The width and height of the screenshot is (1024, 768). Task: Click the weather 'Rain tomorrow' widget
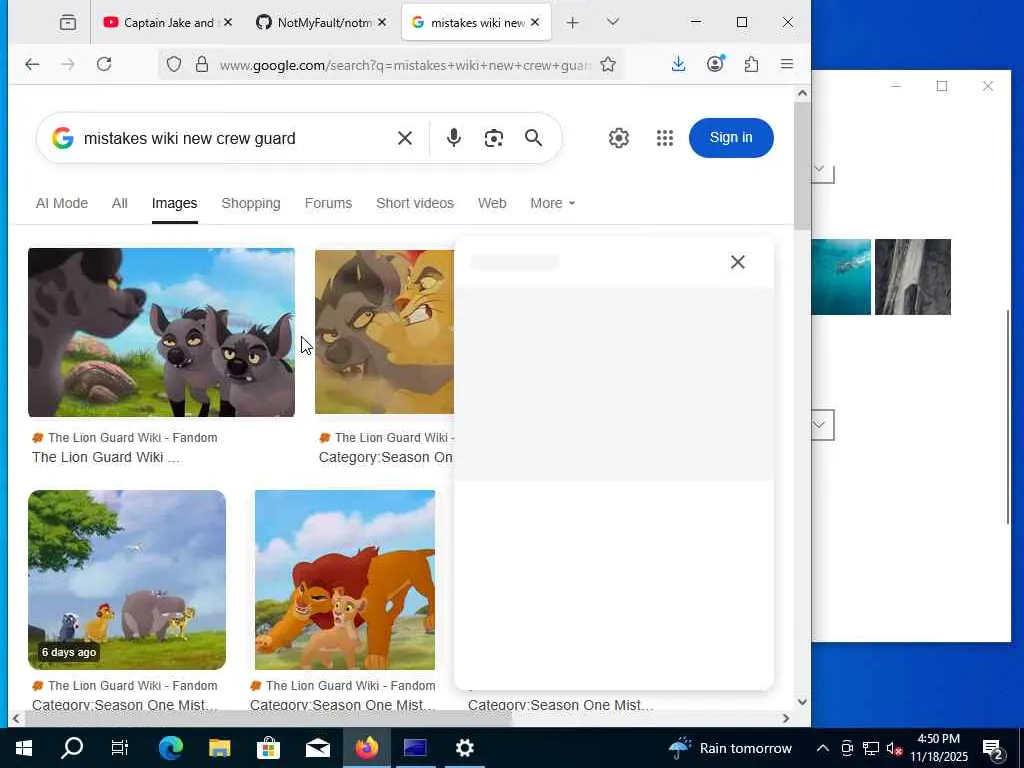point(729,748)
